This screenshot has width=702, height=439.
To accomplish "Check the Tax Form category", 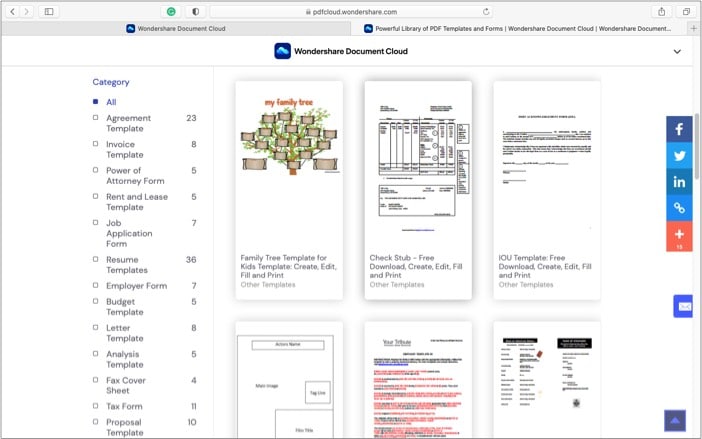I will pos(95,406).
